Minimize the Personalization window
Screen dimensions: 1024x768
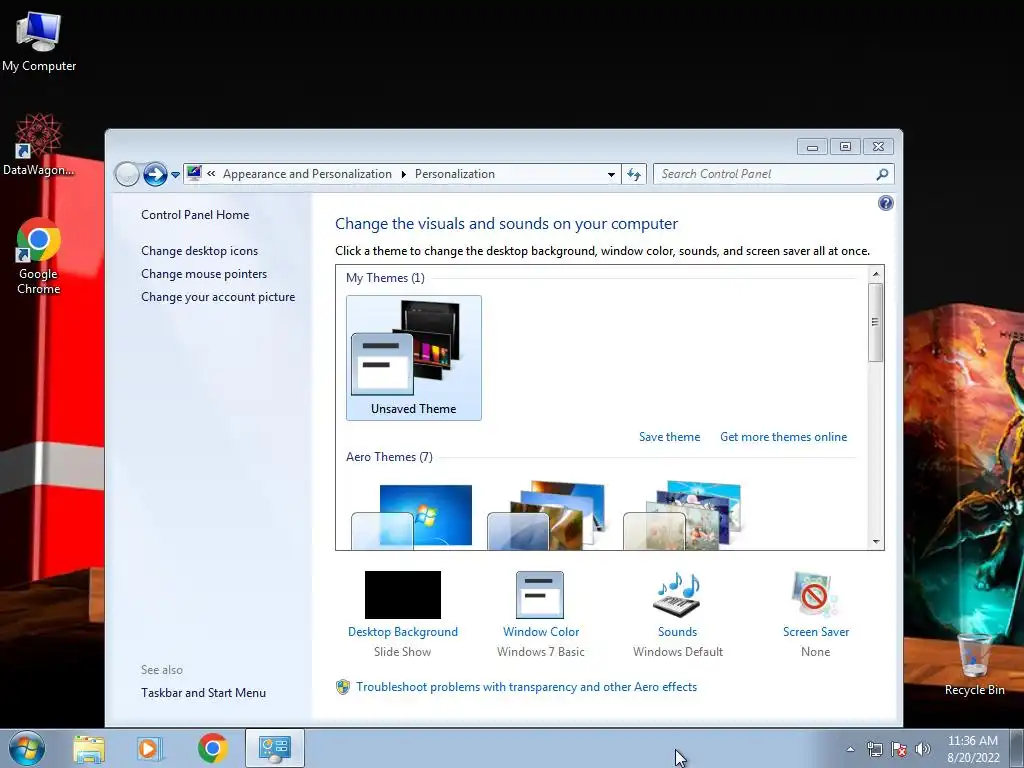point(812,147)
